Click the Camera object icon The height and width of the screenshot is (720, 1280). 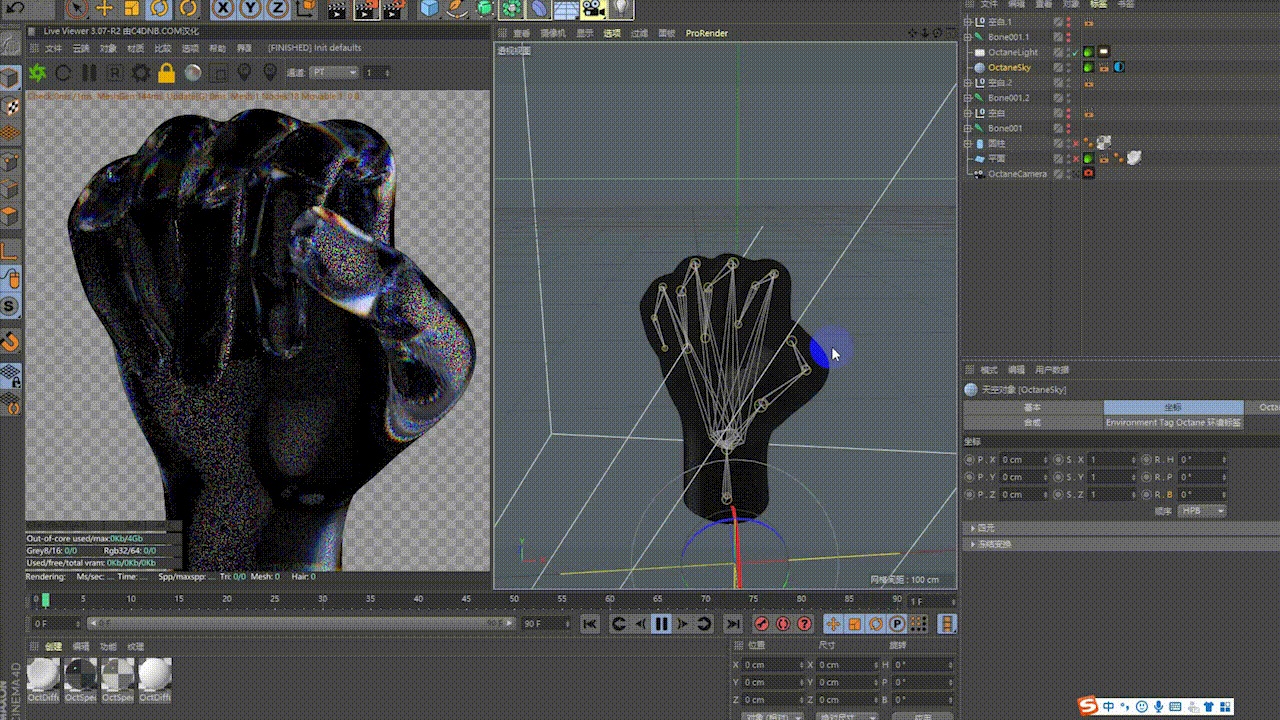pyautogui.click(x=594, y=9)
